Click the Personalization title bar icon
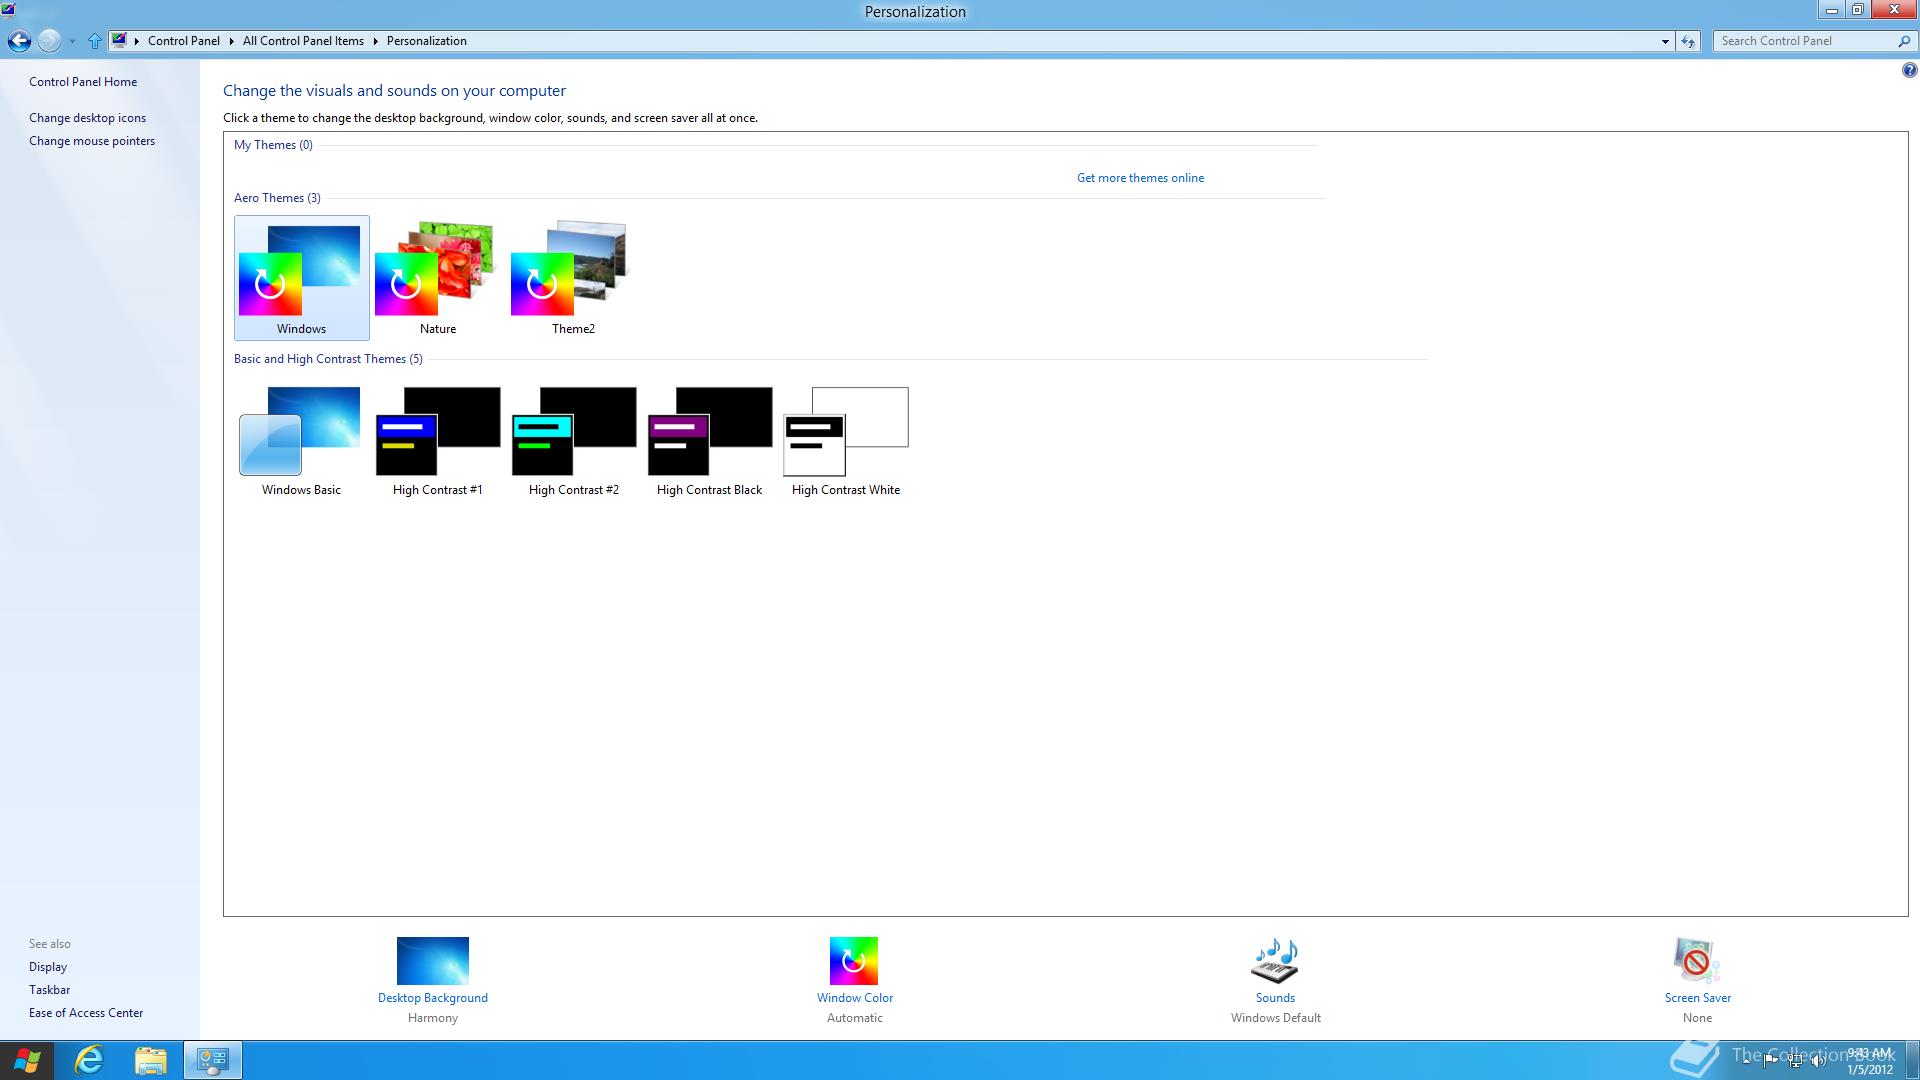Viewport: 1920px width, 1080px height. coord(8,10)
